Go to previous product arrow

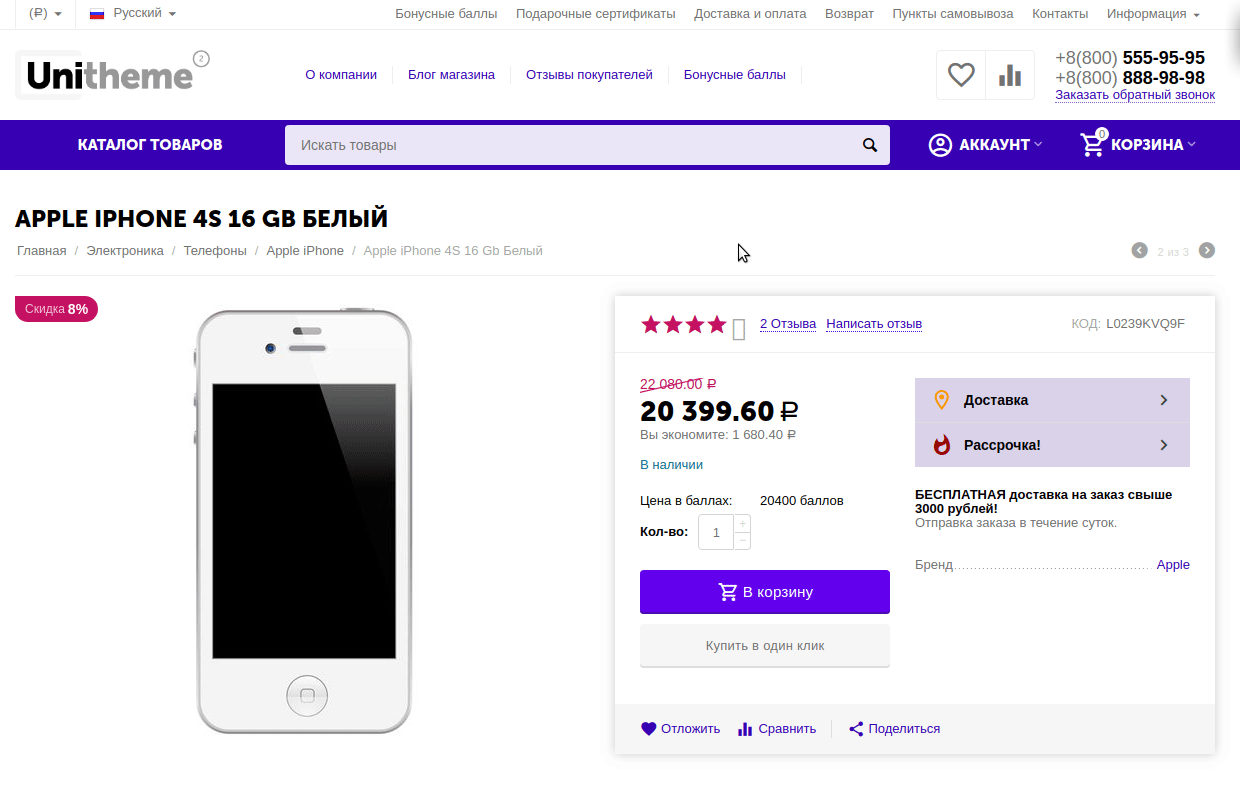(x=1139, y=250)
